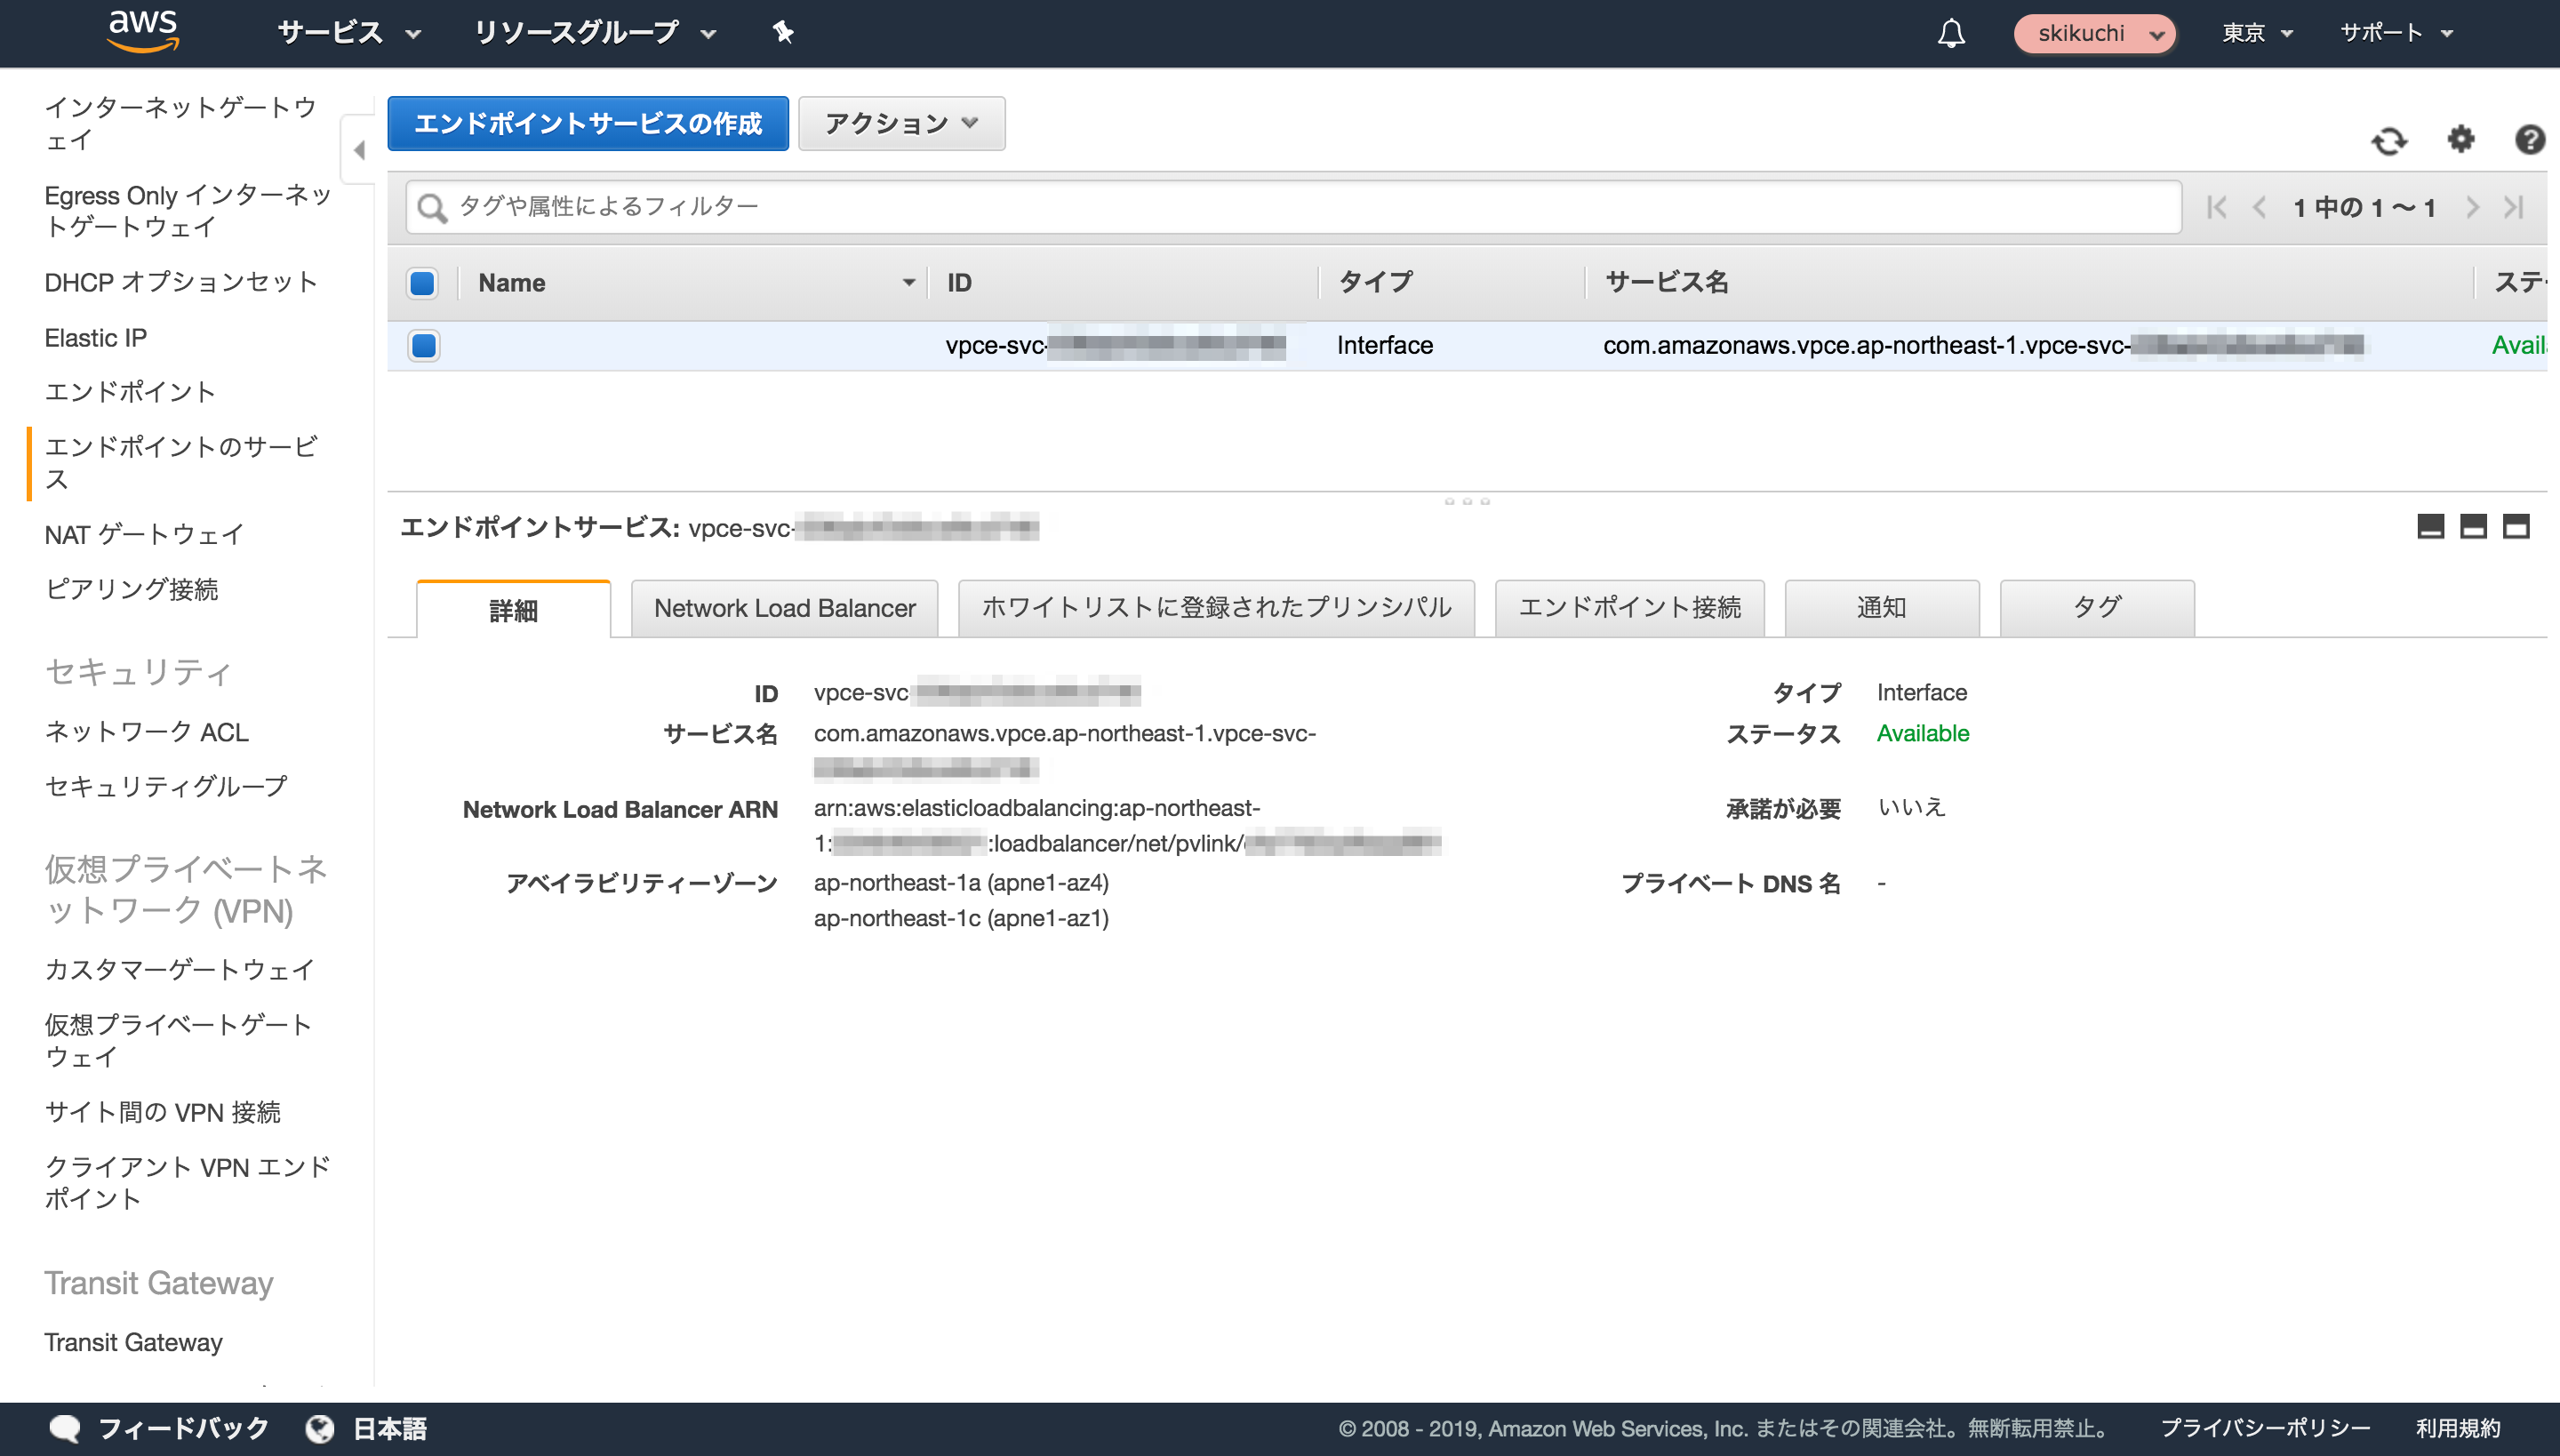Click エンドポイントサービスの作成 button
Viewport: 2560px width, 1456px height.
tap(588, 123)
